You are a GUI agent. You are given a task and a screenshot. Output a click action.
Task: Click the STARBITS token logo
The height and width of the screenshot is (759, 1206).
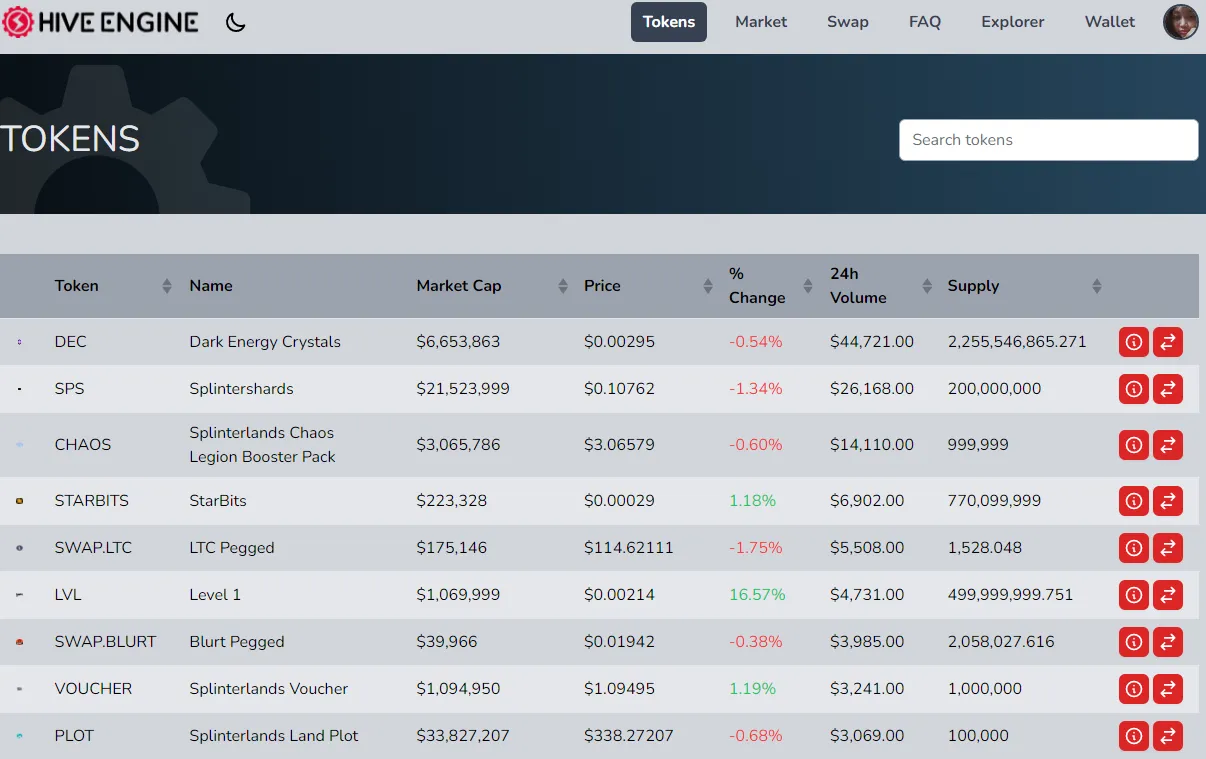[19, 501]
